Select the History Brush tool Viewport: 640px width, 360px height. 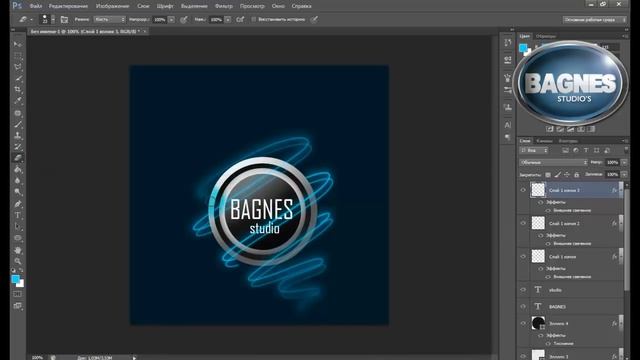(x=18, y=147)
